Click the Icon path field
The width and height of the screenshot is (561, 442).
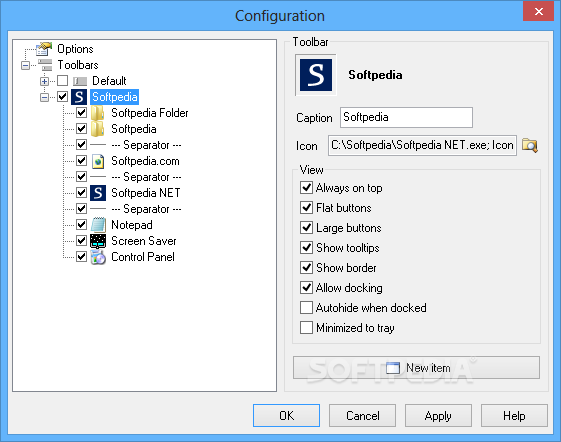click(422, 145)
